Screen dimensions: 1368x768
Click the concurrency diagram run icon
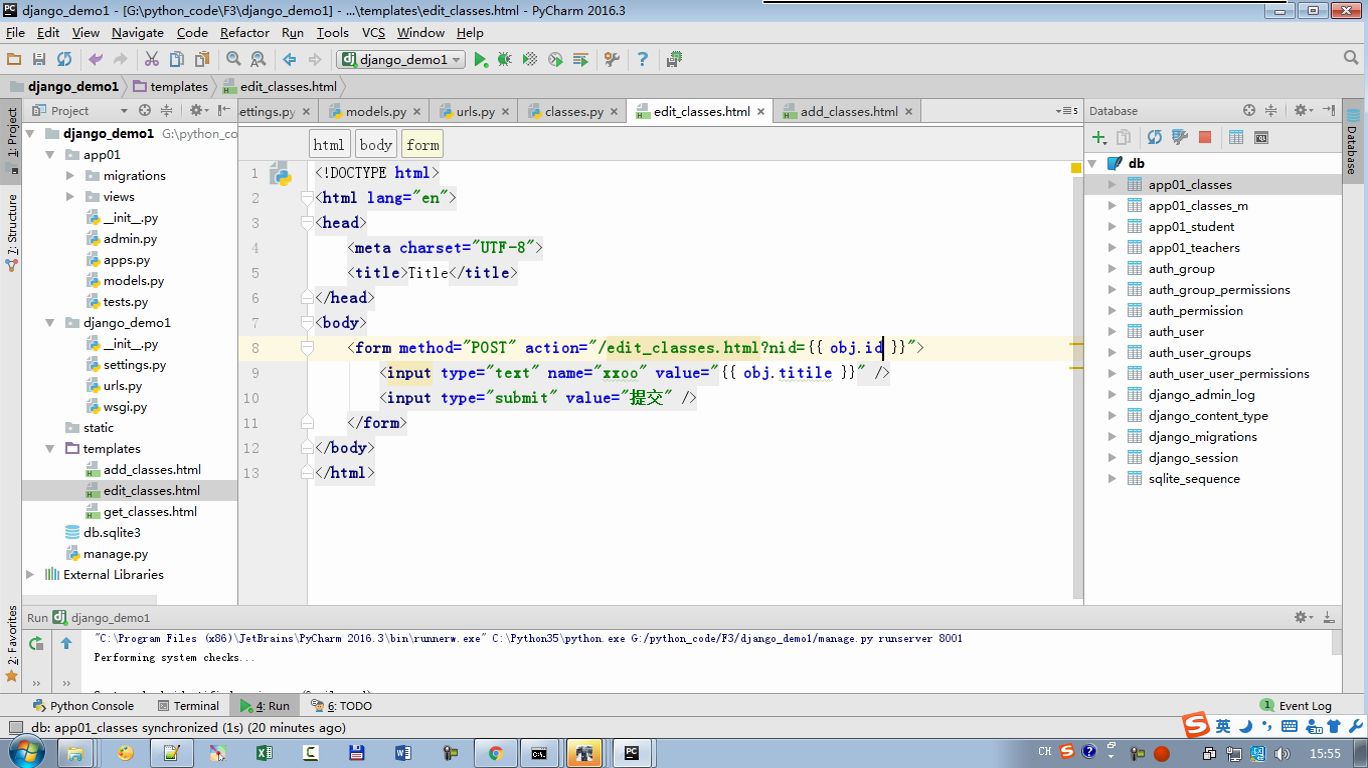[580, 60]
